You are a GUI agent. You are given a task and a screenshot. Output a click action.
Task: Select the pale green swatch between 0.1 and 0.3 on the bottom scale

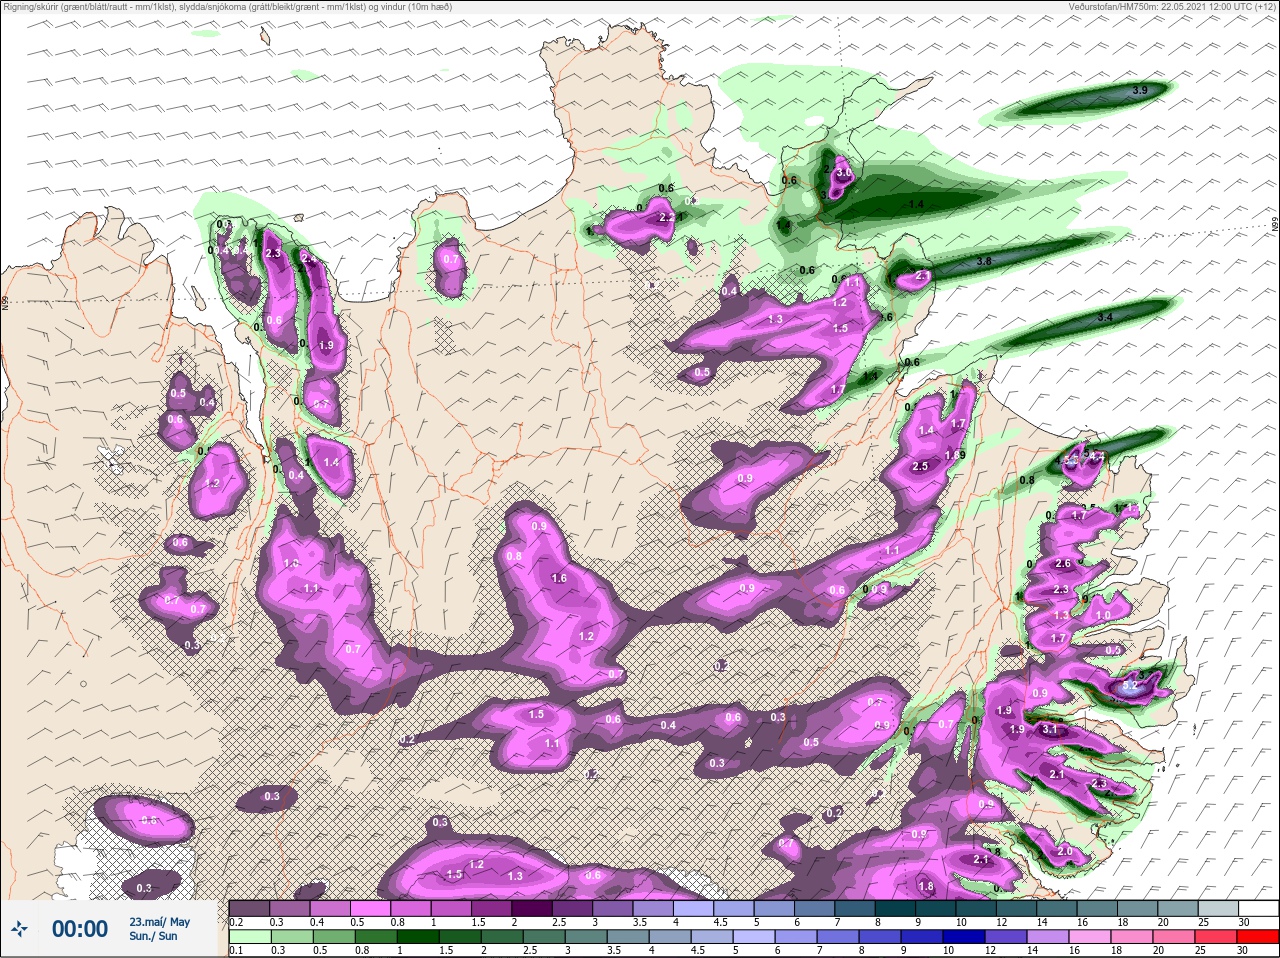[251, 936]
